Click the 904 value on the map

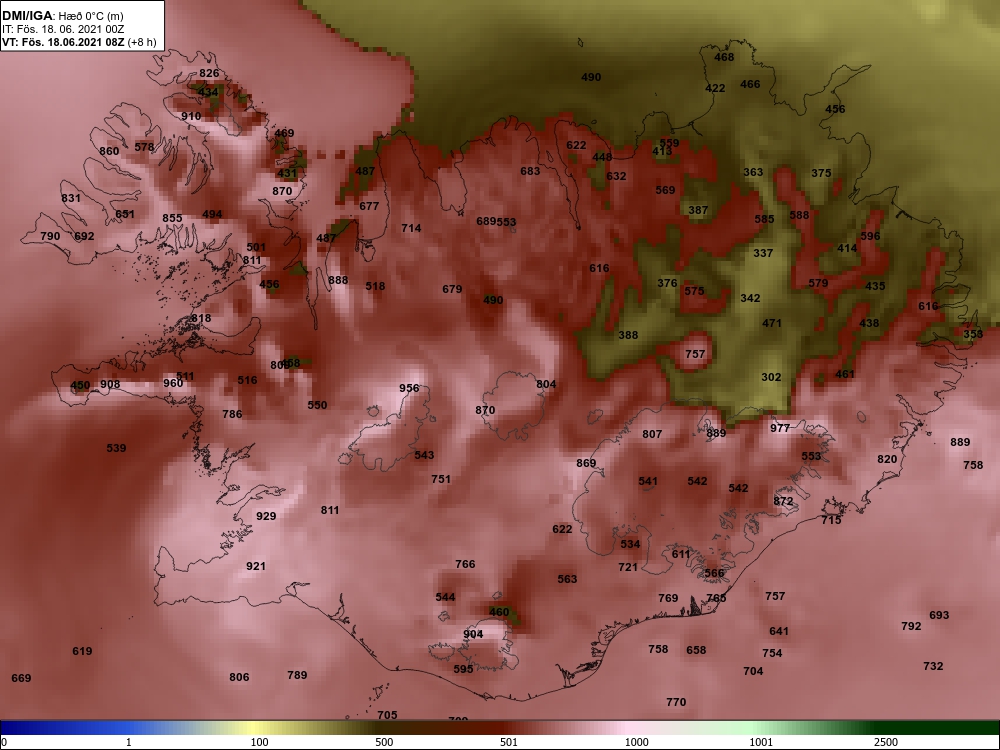click(473, 634)
